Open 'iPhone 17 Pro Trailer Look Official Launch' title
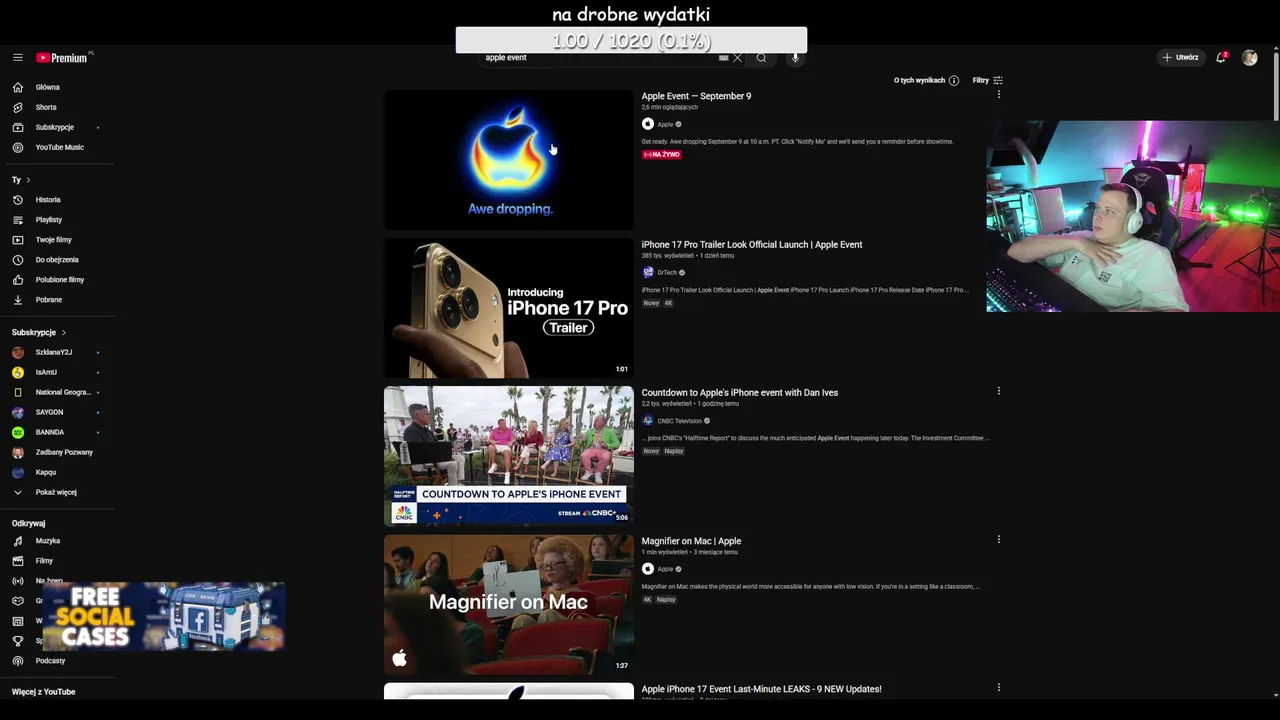Screen dimensions: 1280x720 (751, 244)
